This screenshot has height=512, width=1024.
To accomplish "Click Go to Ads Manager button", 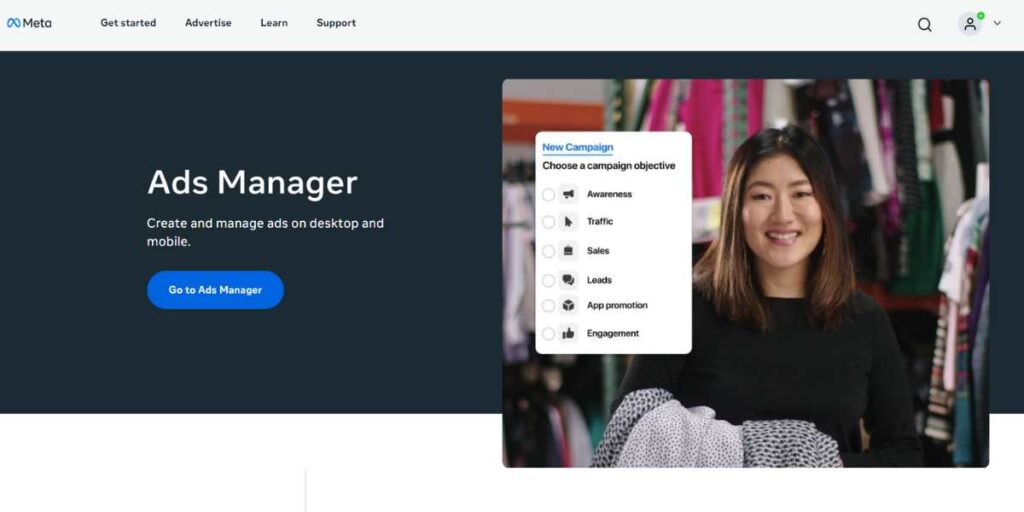I will 216,290.
